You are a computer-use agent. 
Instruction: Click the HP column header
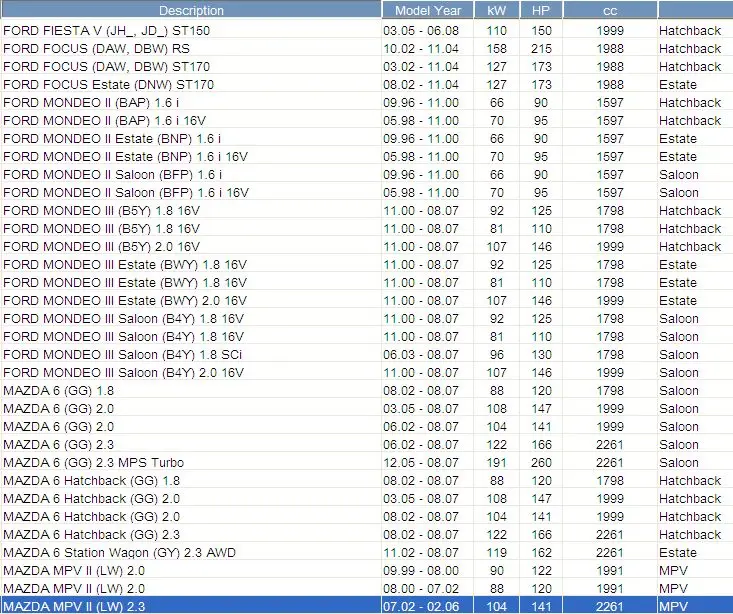(541, 10)
